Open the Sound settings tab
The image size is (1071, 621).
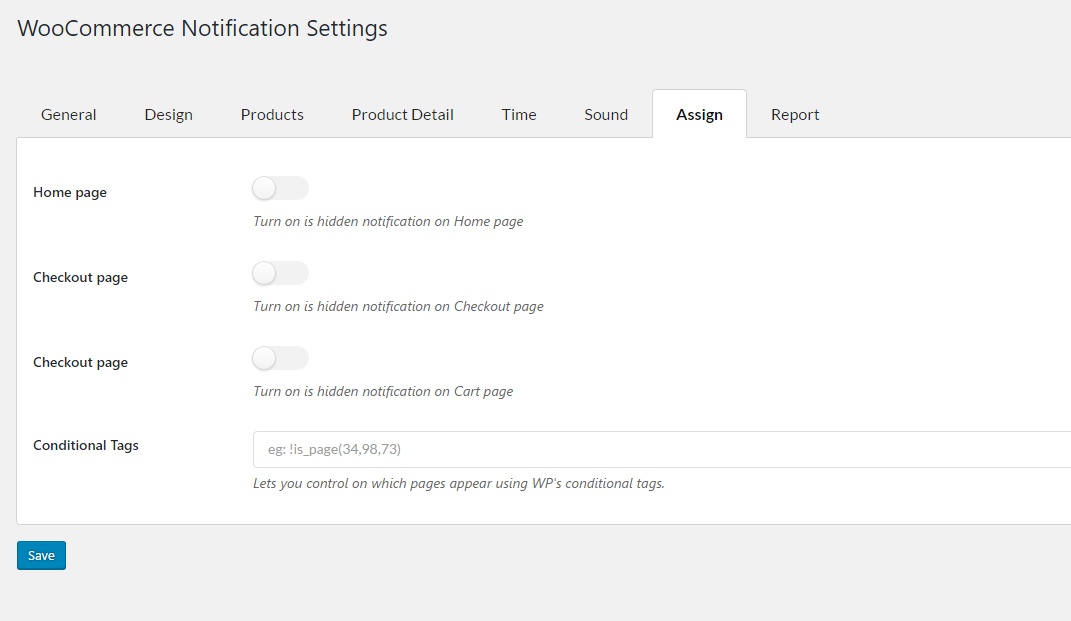[605, 114]
